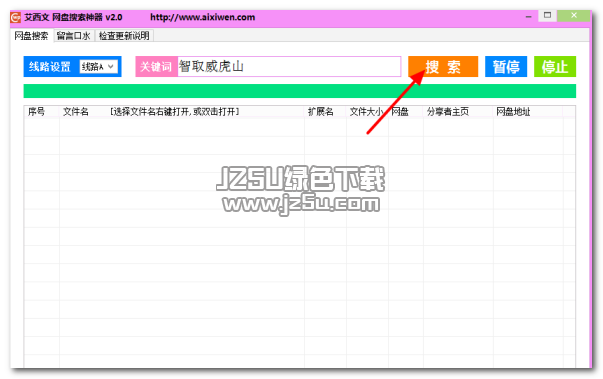The image size is (603, 379).
Task: Open the 线路A route dropdown
Action: click(x=98, y=66)
